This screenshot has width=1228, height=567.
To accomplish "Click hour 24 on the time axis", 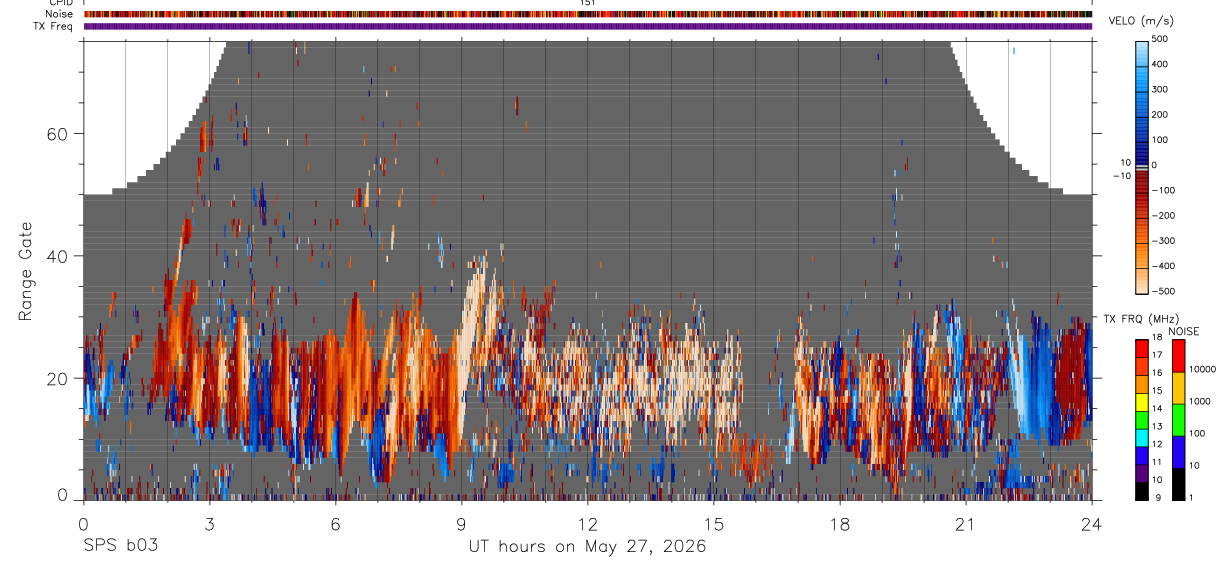I will (1091, 523).
